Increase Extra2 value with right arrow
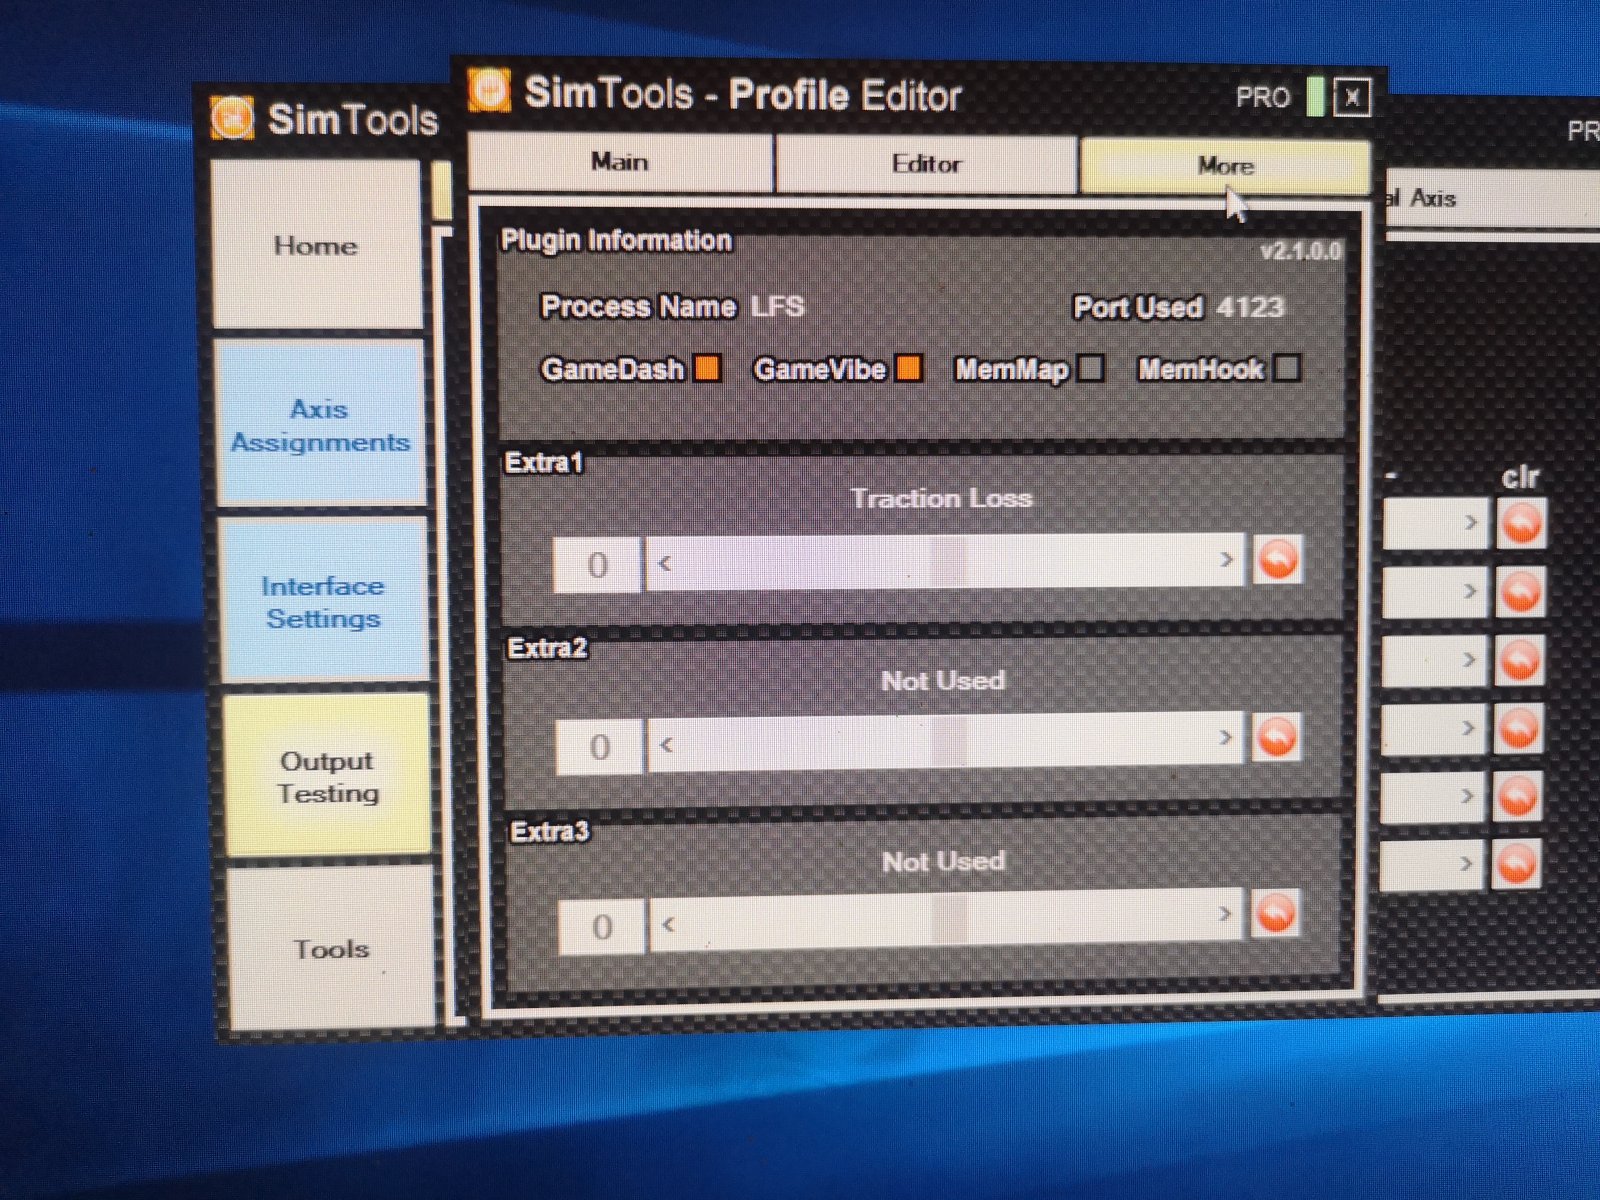The height and width of the screenshot is (1200, 1600). pos(1225,738)
